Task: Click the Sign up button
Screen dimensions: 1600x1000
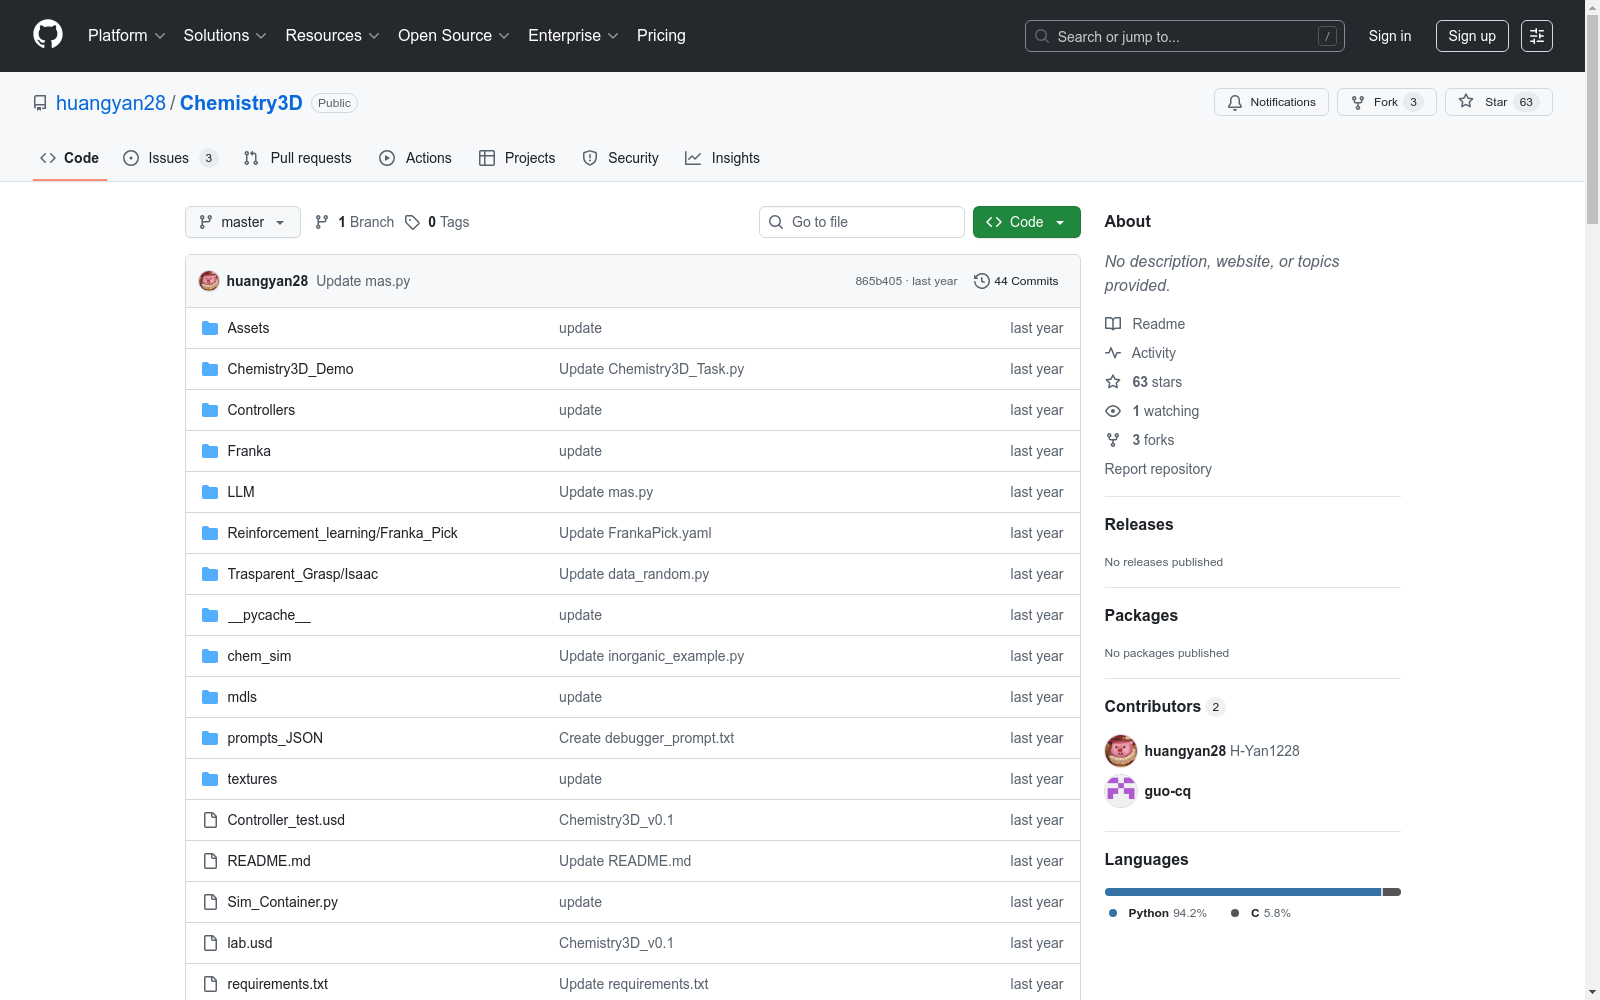Action: (1472, 36)
